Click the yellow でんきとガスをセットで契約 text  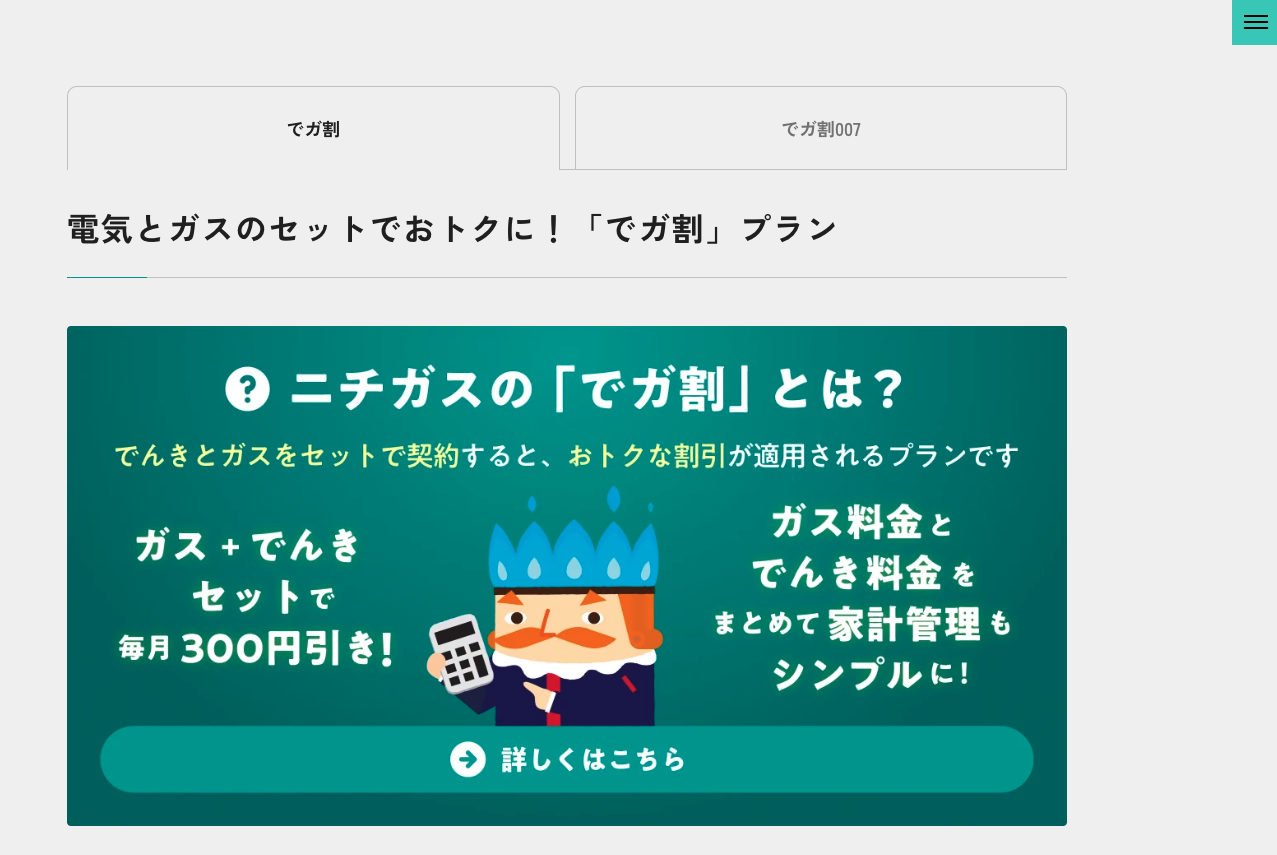click(x=287, y=456)
